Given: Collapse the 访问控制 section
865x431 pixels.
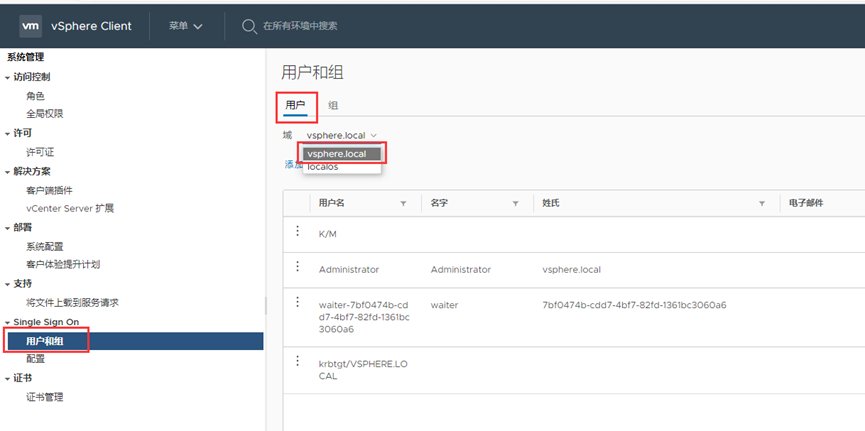Looking at the screenshot, I should pos(7,78).
